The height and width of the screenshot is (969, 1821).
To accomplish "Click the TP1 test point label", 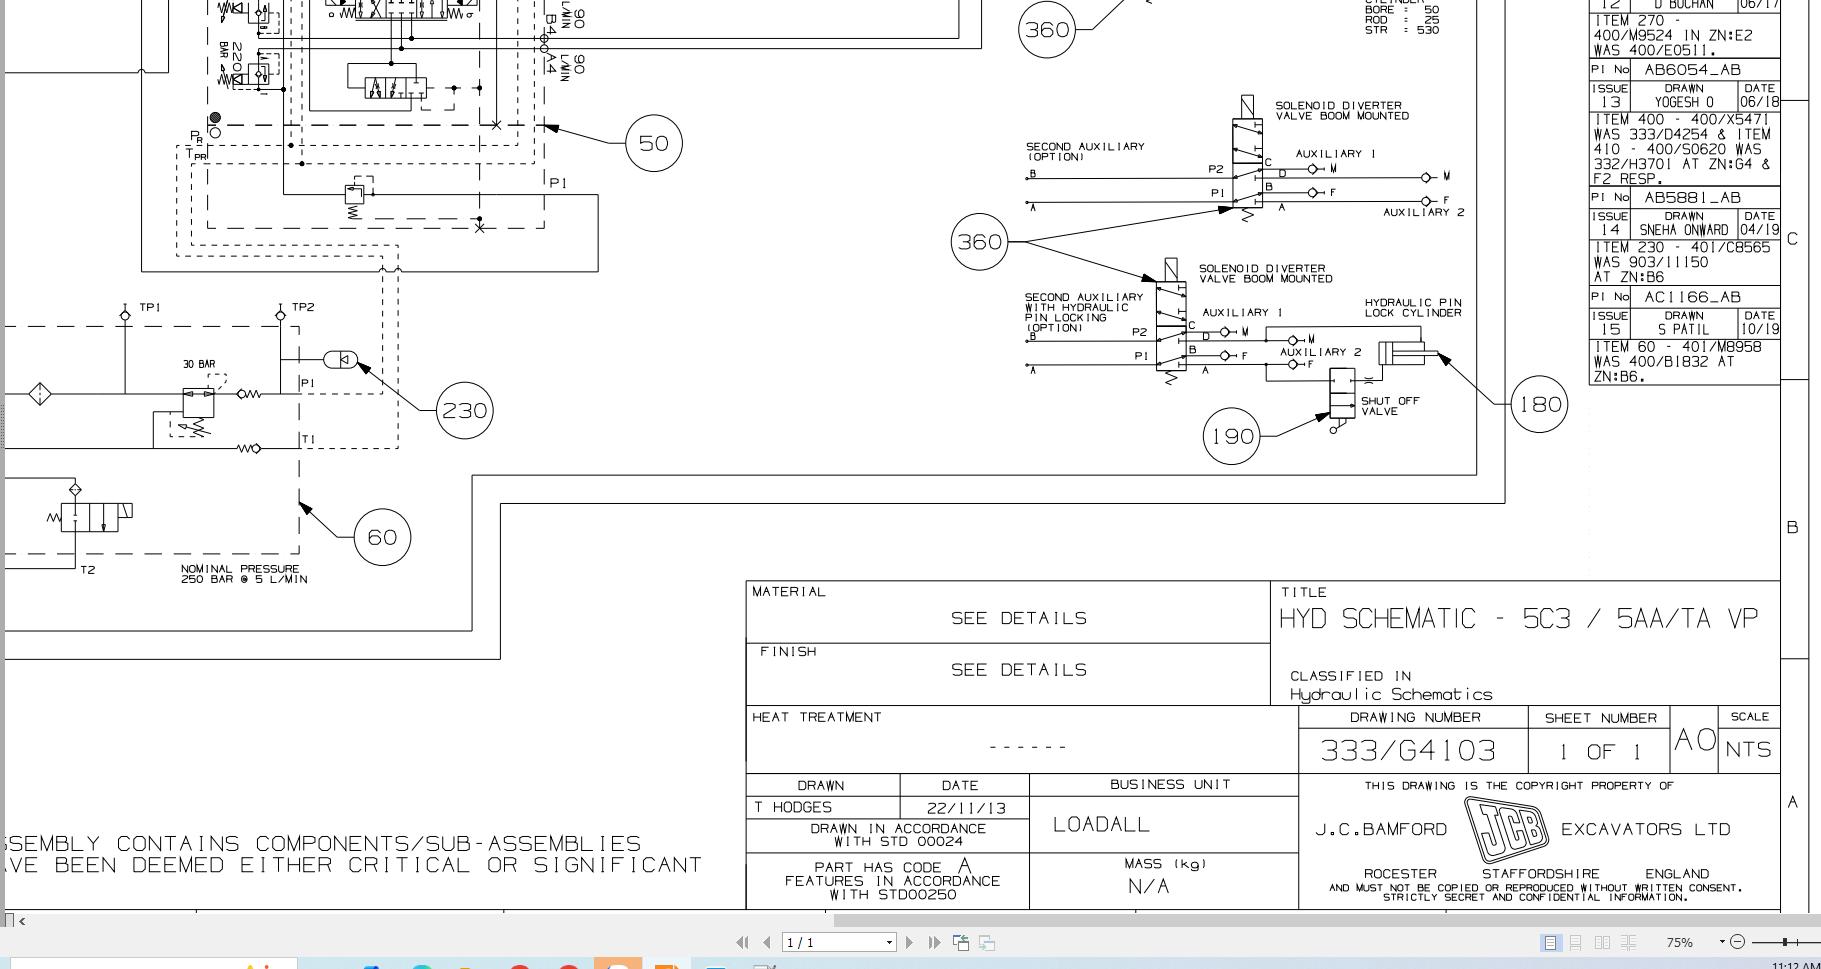I will (150, 307).
